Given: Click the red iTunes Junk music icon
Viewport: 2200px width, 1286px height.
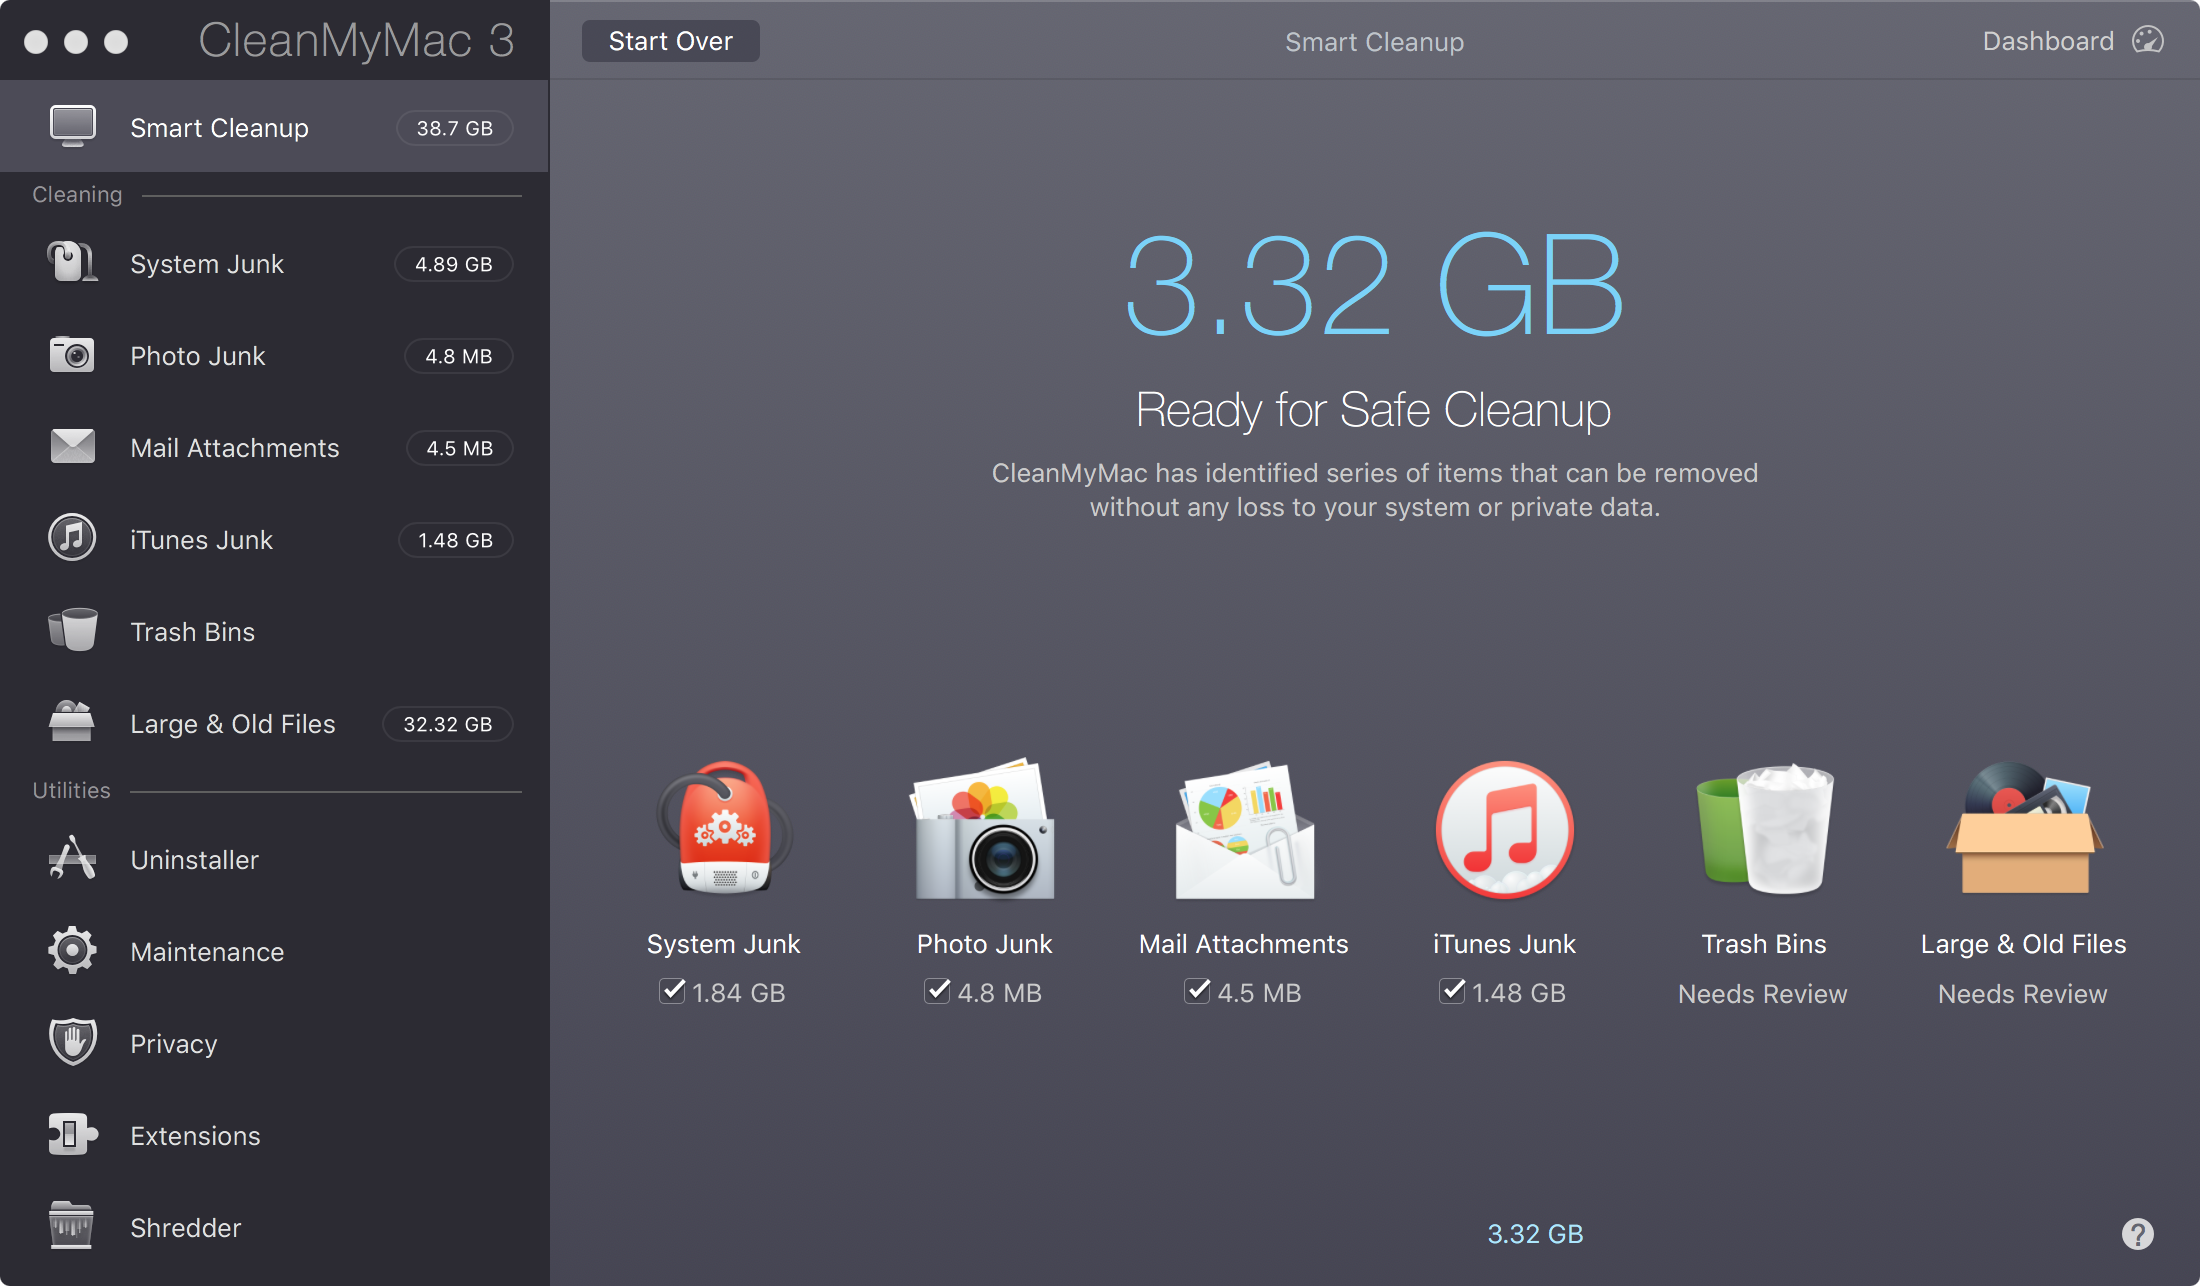Looking at the screenshot, I should click(x=1504, y=830).
